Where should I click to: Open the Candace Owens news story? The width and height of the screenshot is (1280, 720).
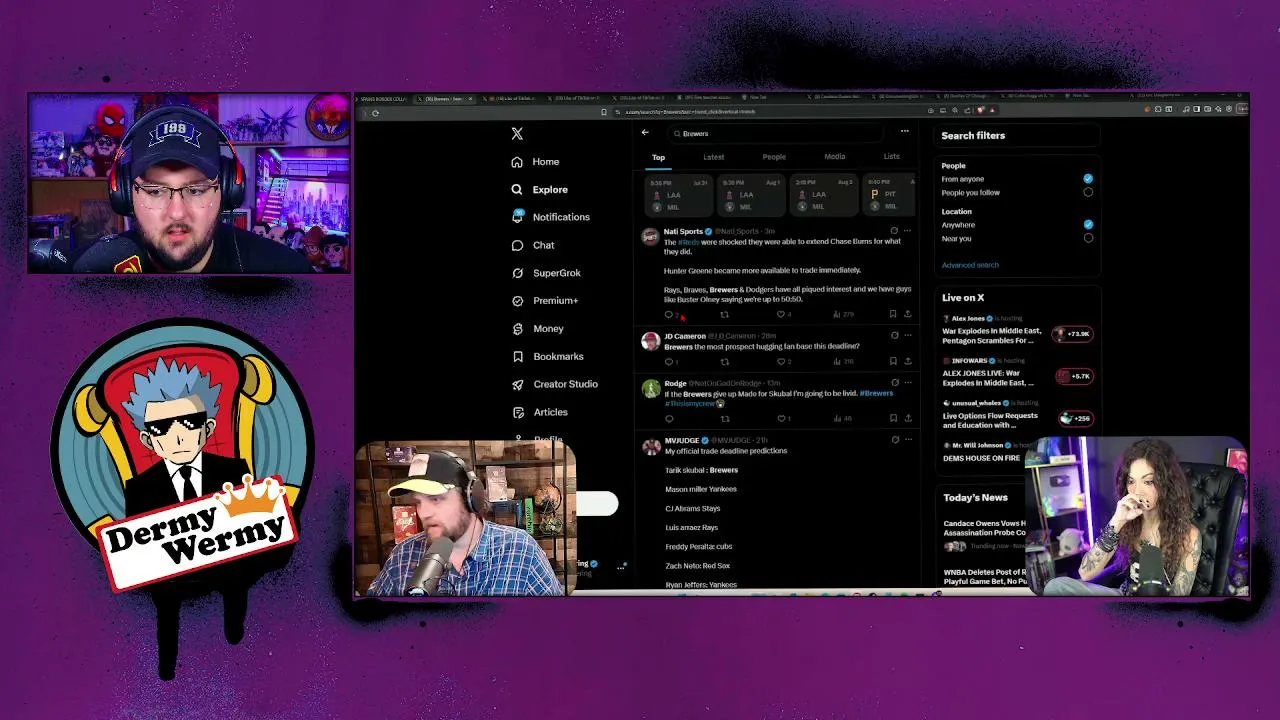(x=984, y=535)
